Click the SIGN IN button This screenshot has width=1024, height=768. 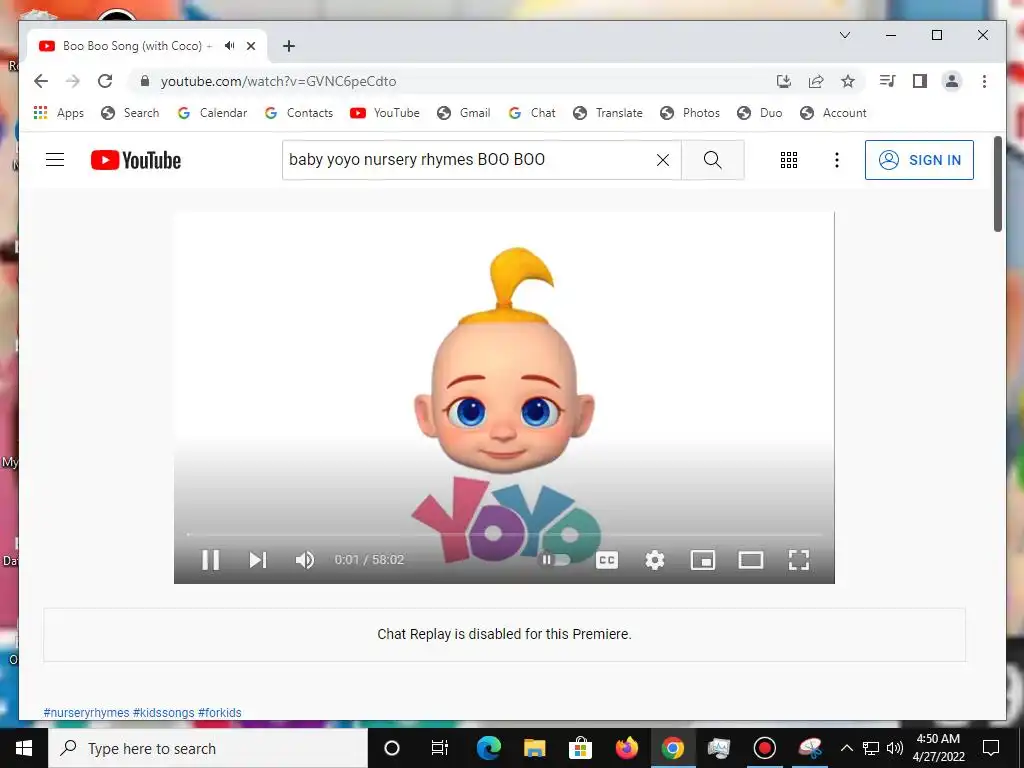click(x=919, y=159)
